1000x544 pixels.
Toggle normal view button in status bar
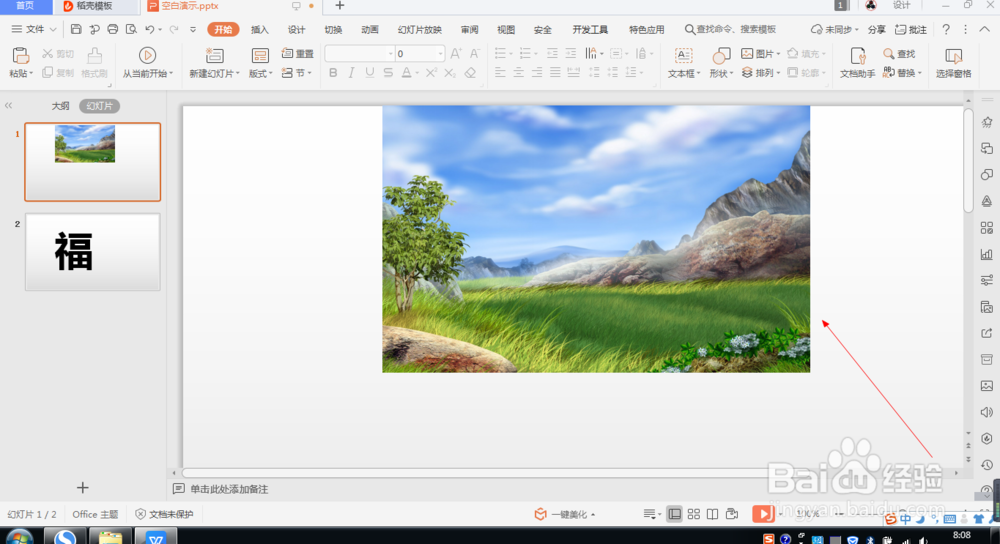(x=674, y=514)
